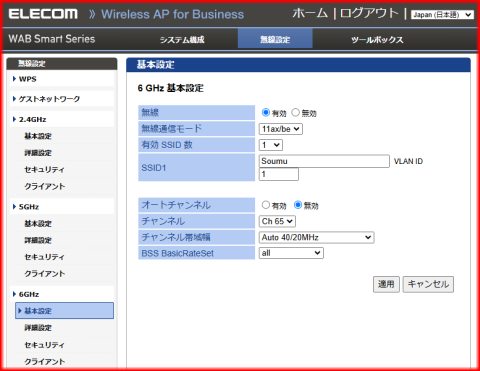Switch to the システム構成 tab
This screenshot has height=371, width=480.
[x=182, y=40]
